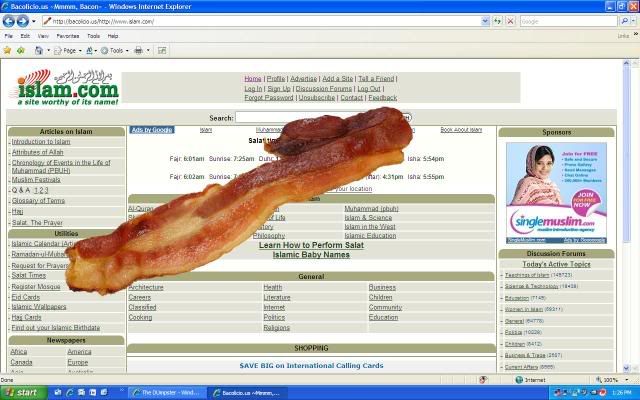Switch to The DUmpster taskbar window
The width and height of the screenshot is (640, 400).
click(167, 393)
